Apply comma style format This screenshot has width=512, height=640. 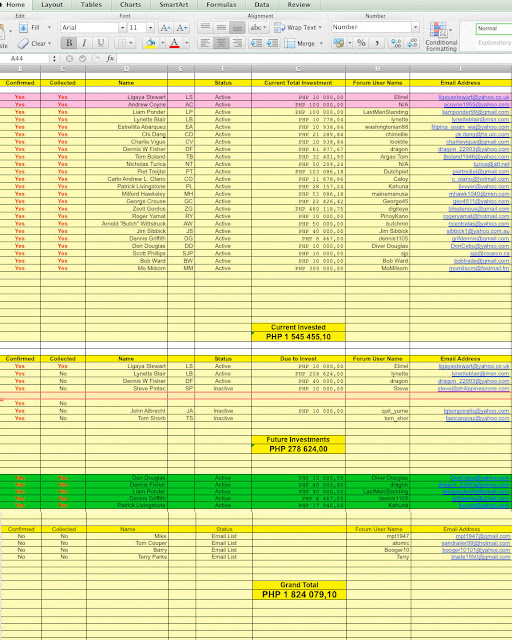click(377, 43)
